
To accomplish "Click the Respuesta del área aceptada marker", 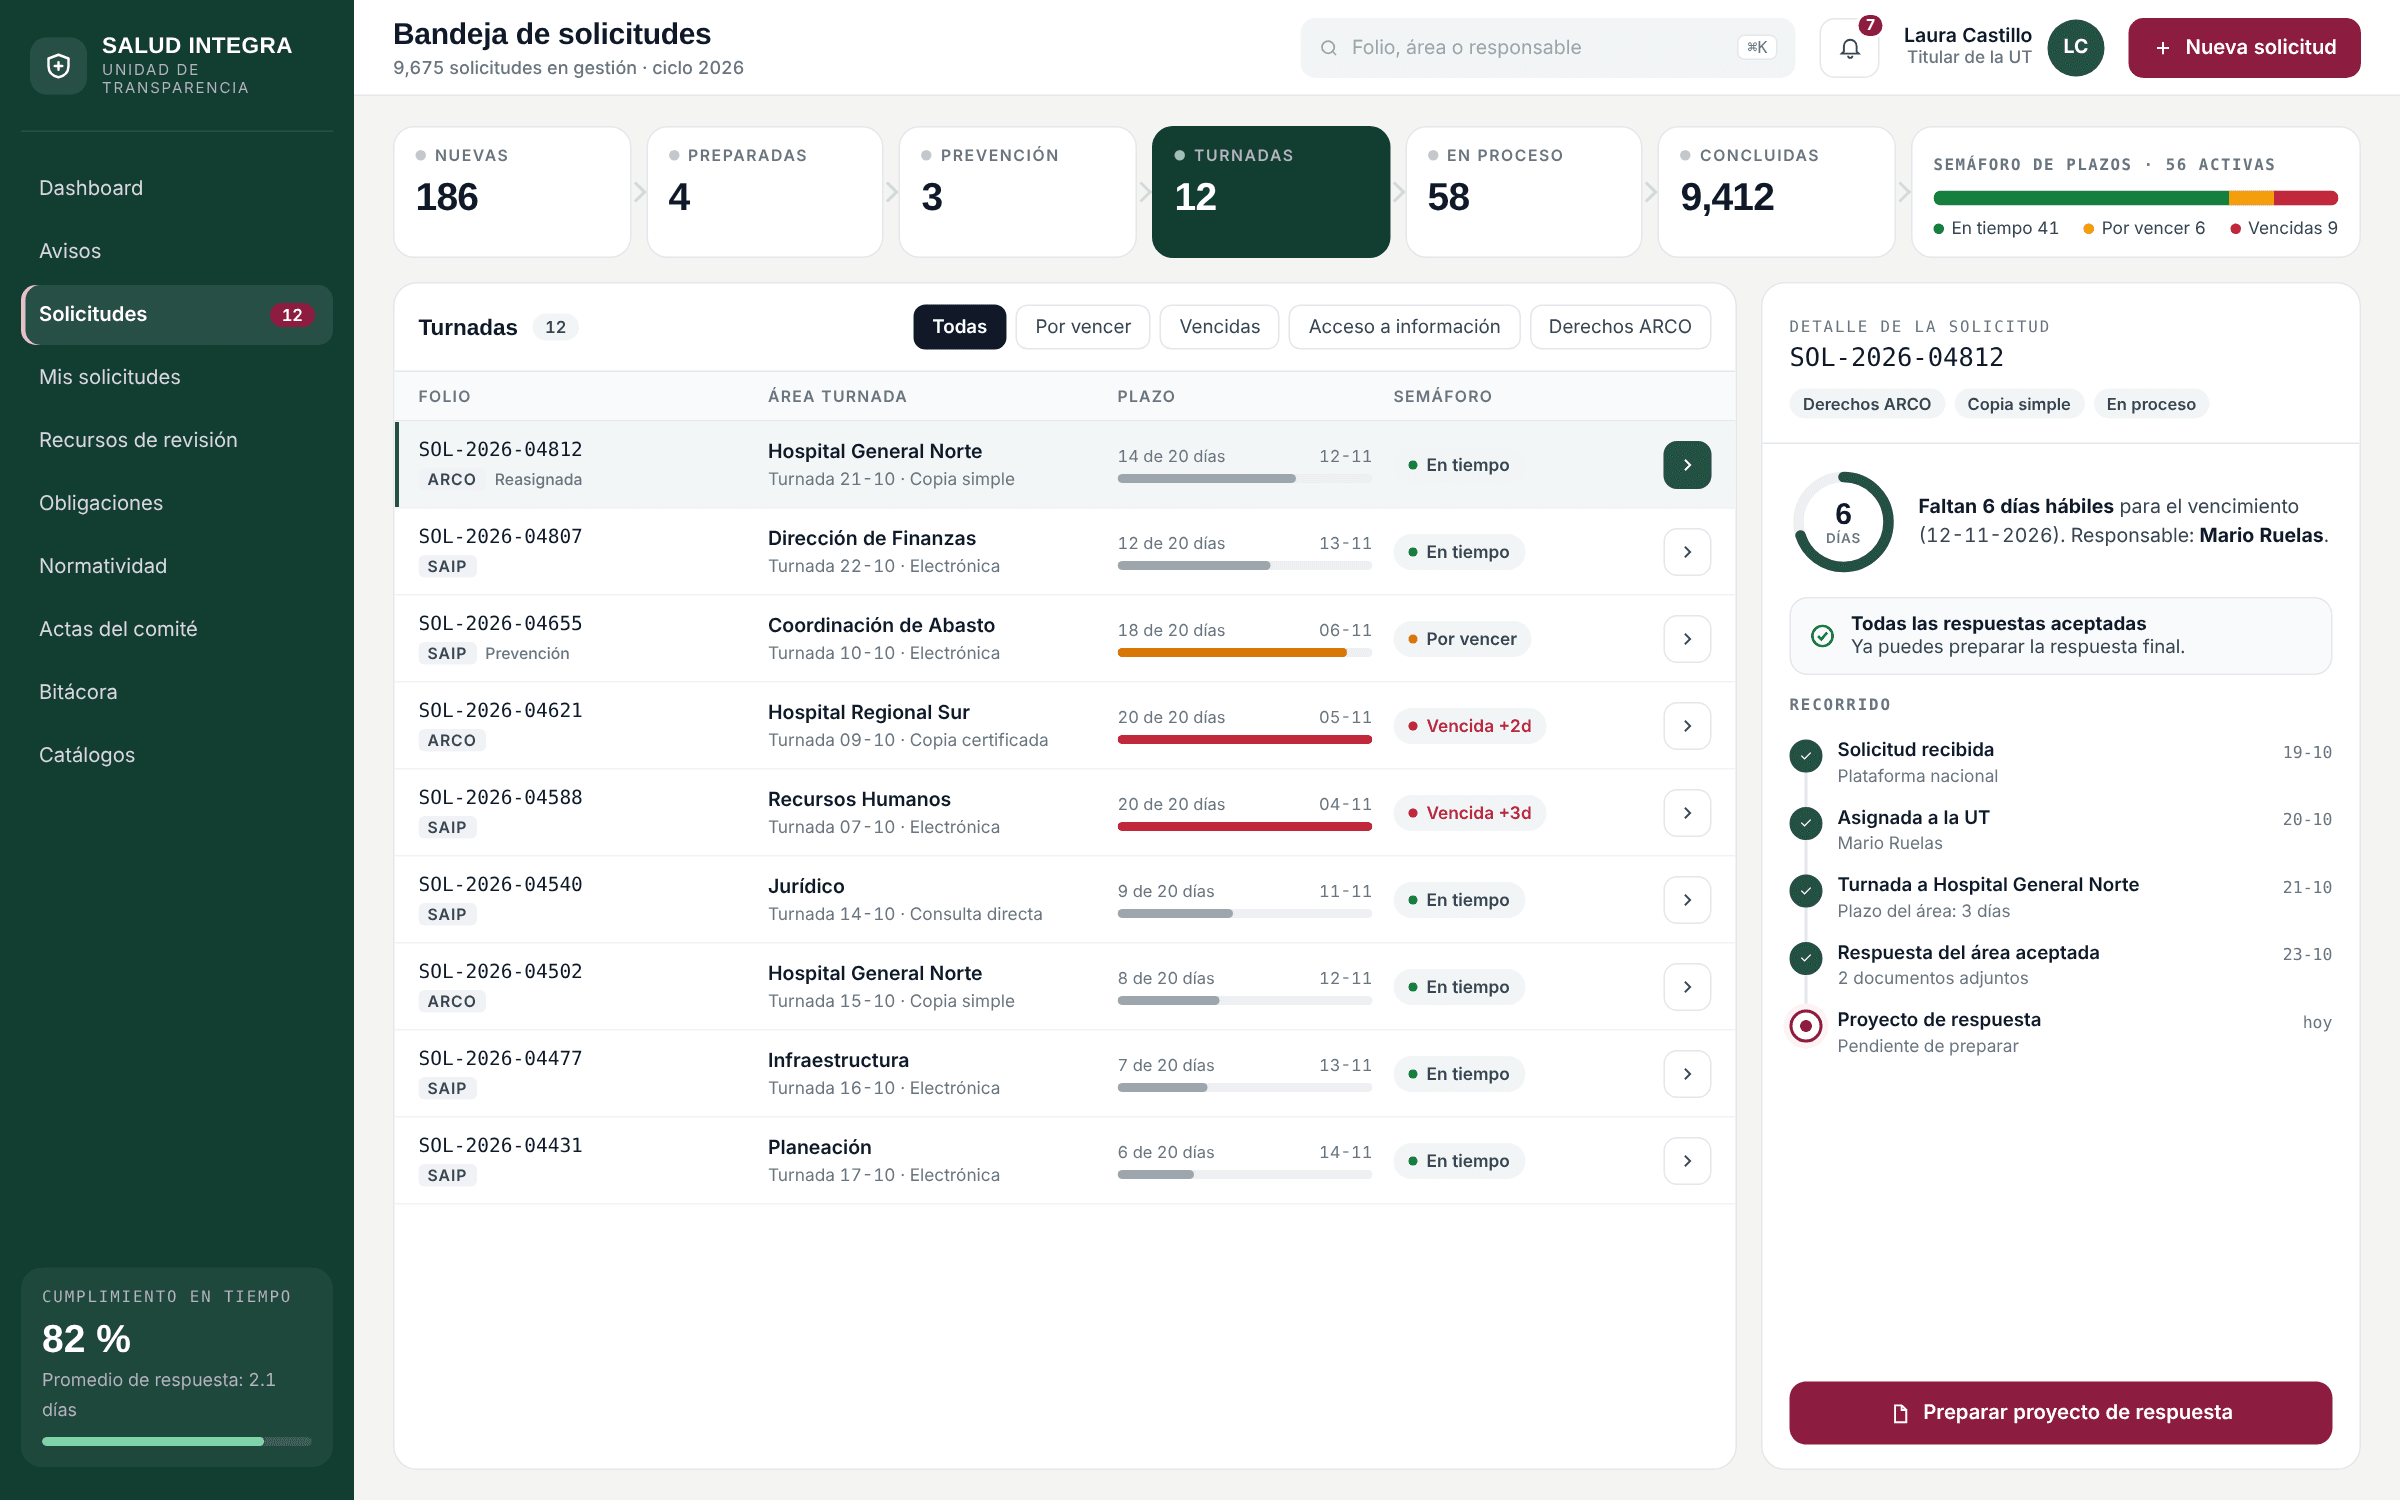I will pos(1805,958).
